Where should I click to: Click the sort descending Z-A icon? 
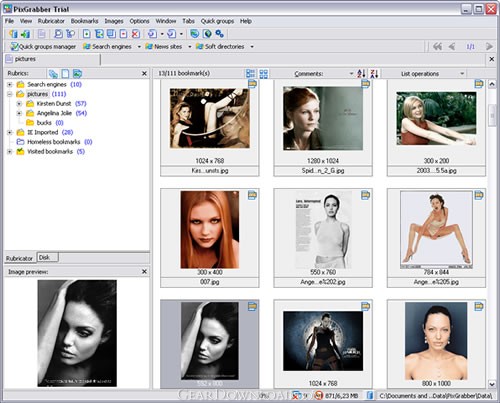374,74
